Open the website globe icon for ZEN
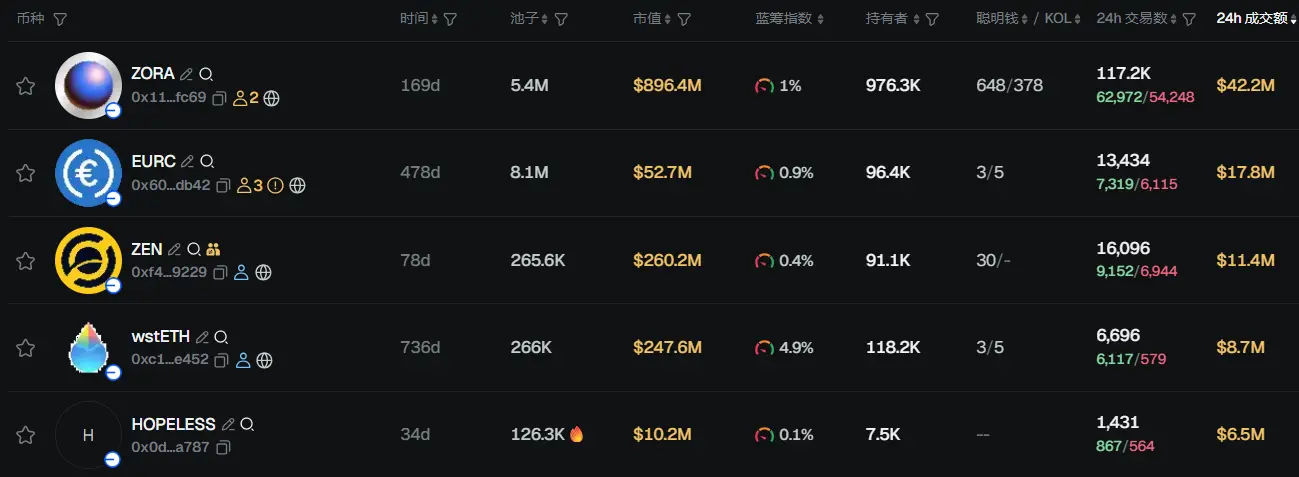This screenshot has width=1299, height=477. pos(263,272)
